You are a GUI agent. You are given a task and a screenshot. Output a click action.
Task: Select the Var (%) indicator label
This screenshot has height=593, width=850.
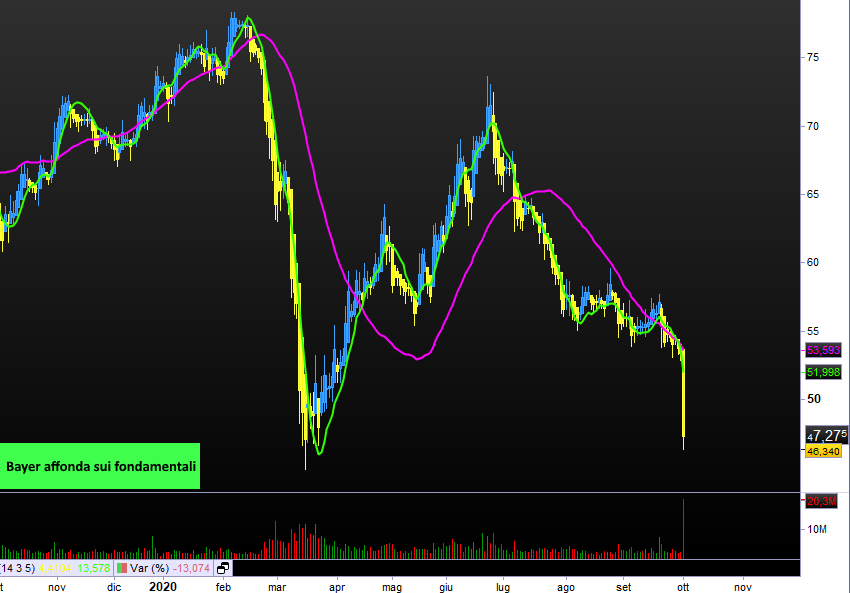[149, 568]
